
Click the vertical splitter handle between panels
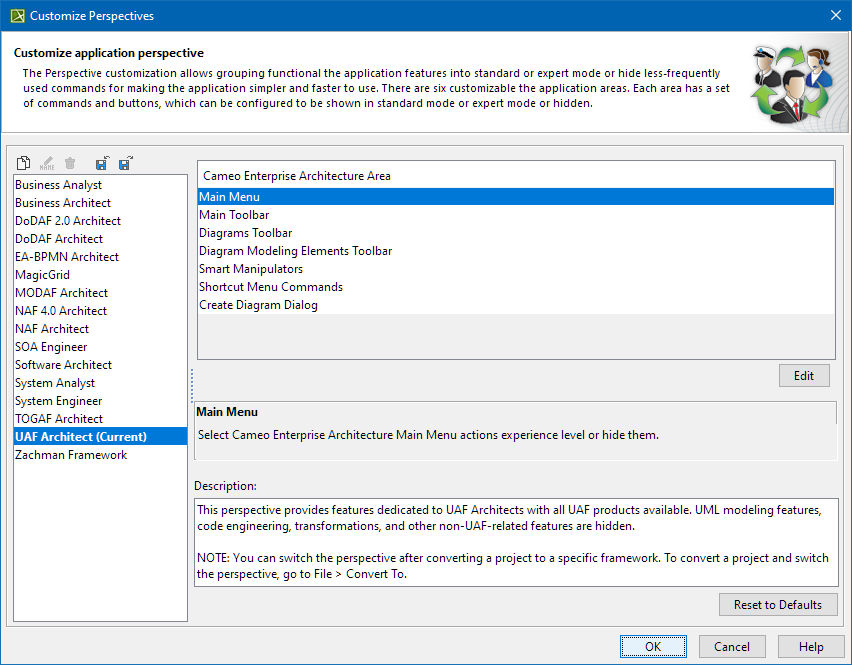click(191, 385)
